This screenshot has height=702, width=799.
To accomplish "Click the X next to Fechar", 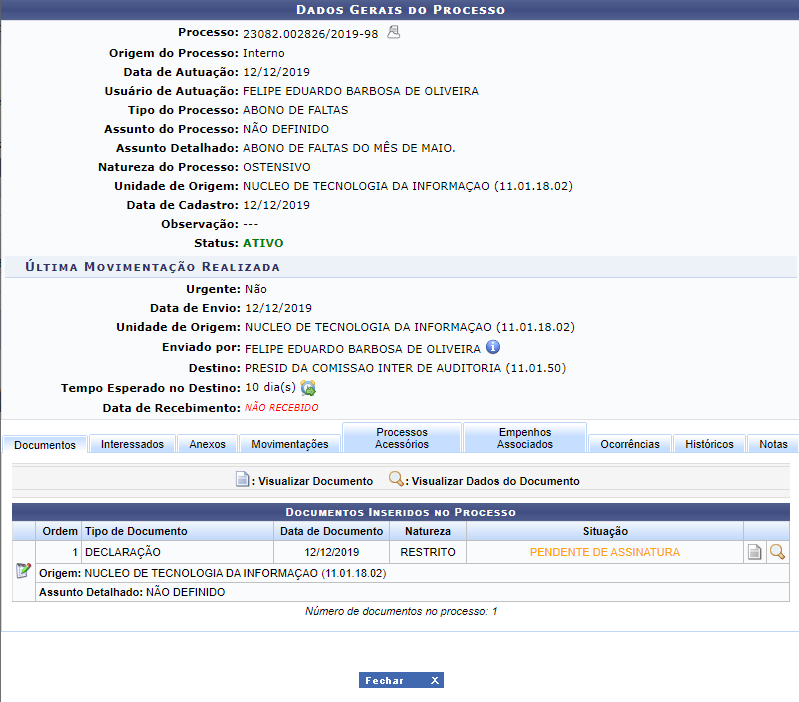I will click(434, 680).
